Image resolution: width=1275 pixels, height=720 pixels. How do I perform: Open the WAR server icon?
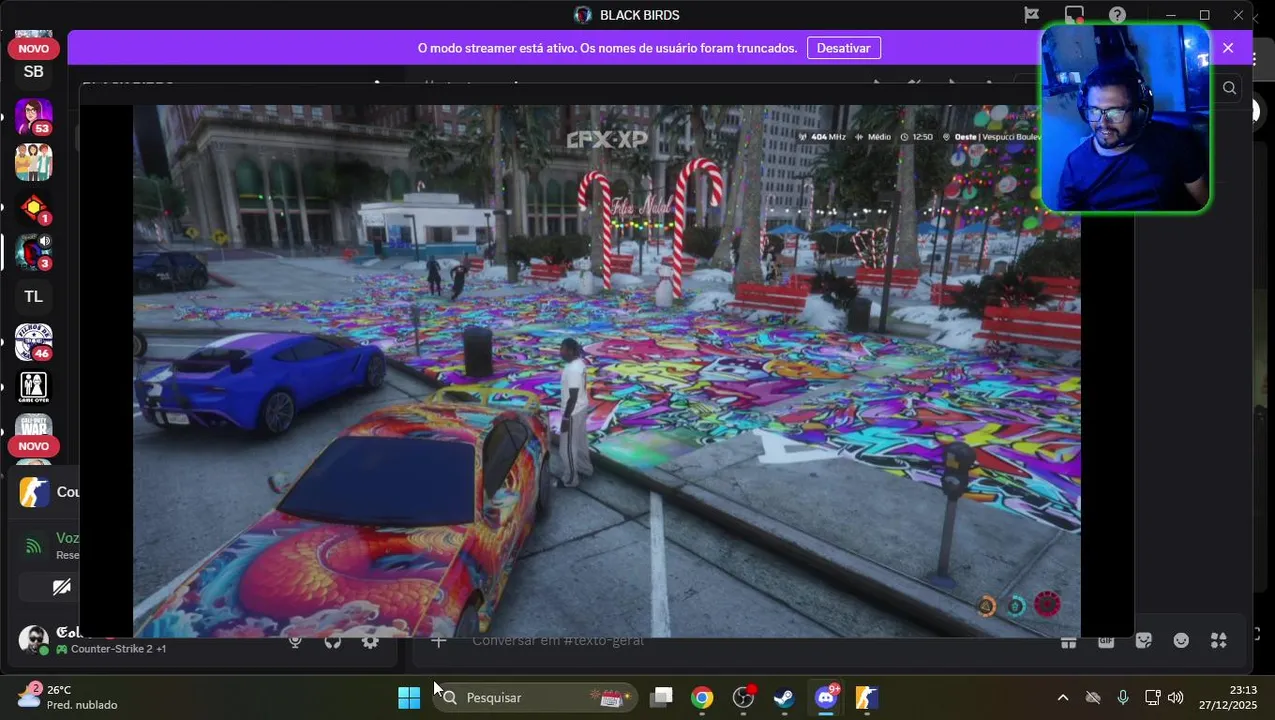click(34, 427)
